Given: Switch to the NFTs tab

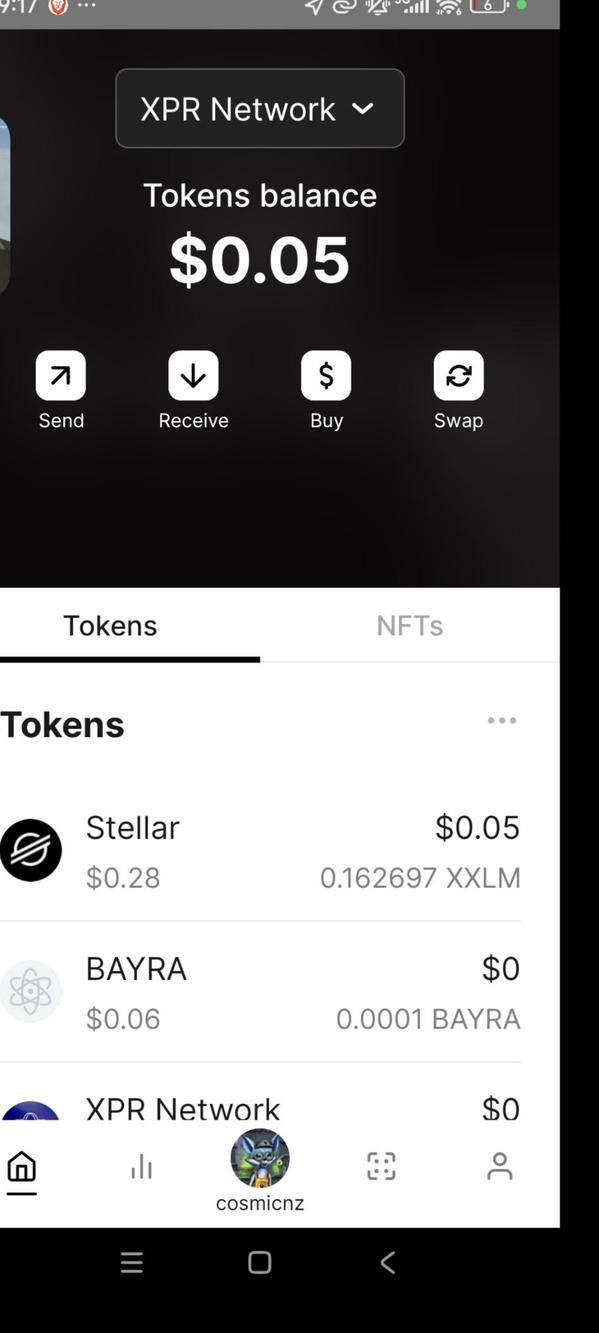Looking at the screenshot, I should (x=408, y=625).
